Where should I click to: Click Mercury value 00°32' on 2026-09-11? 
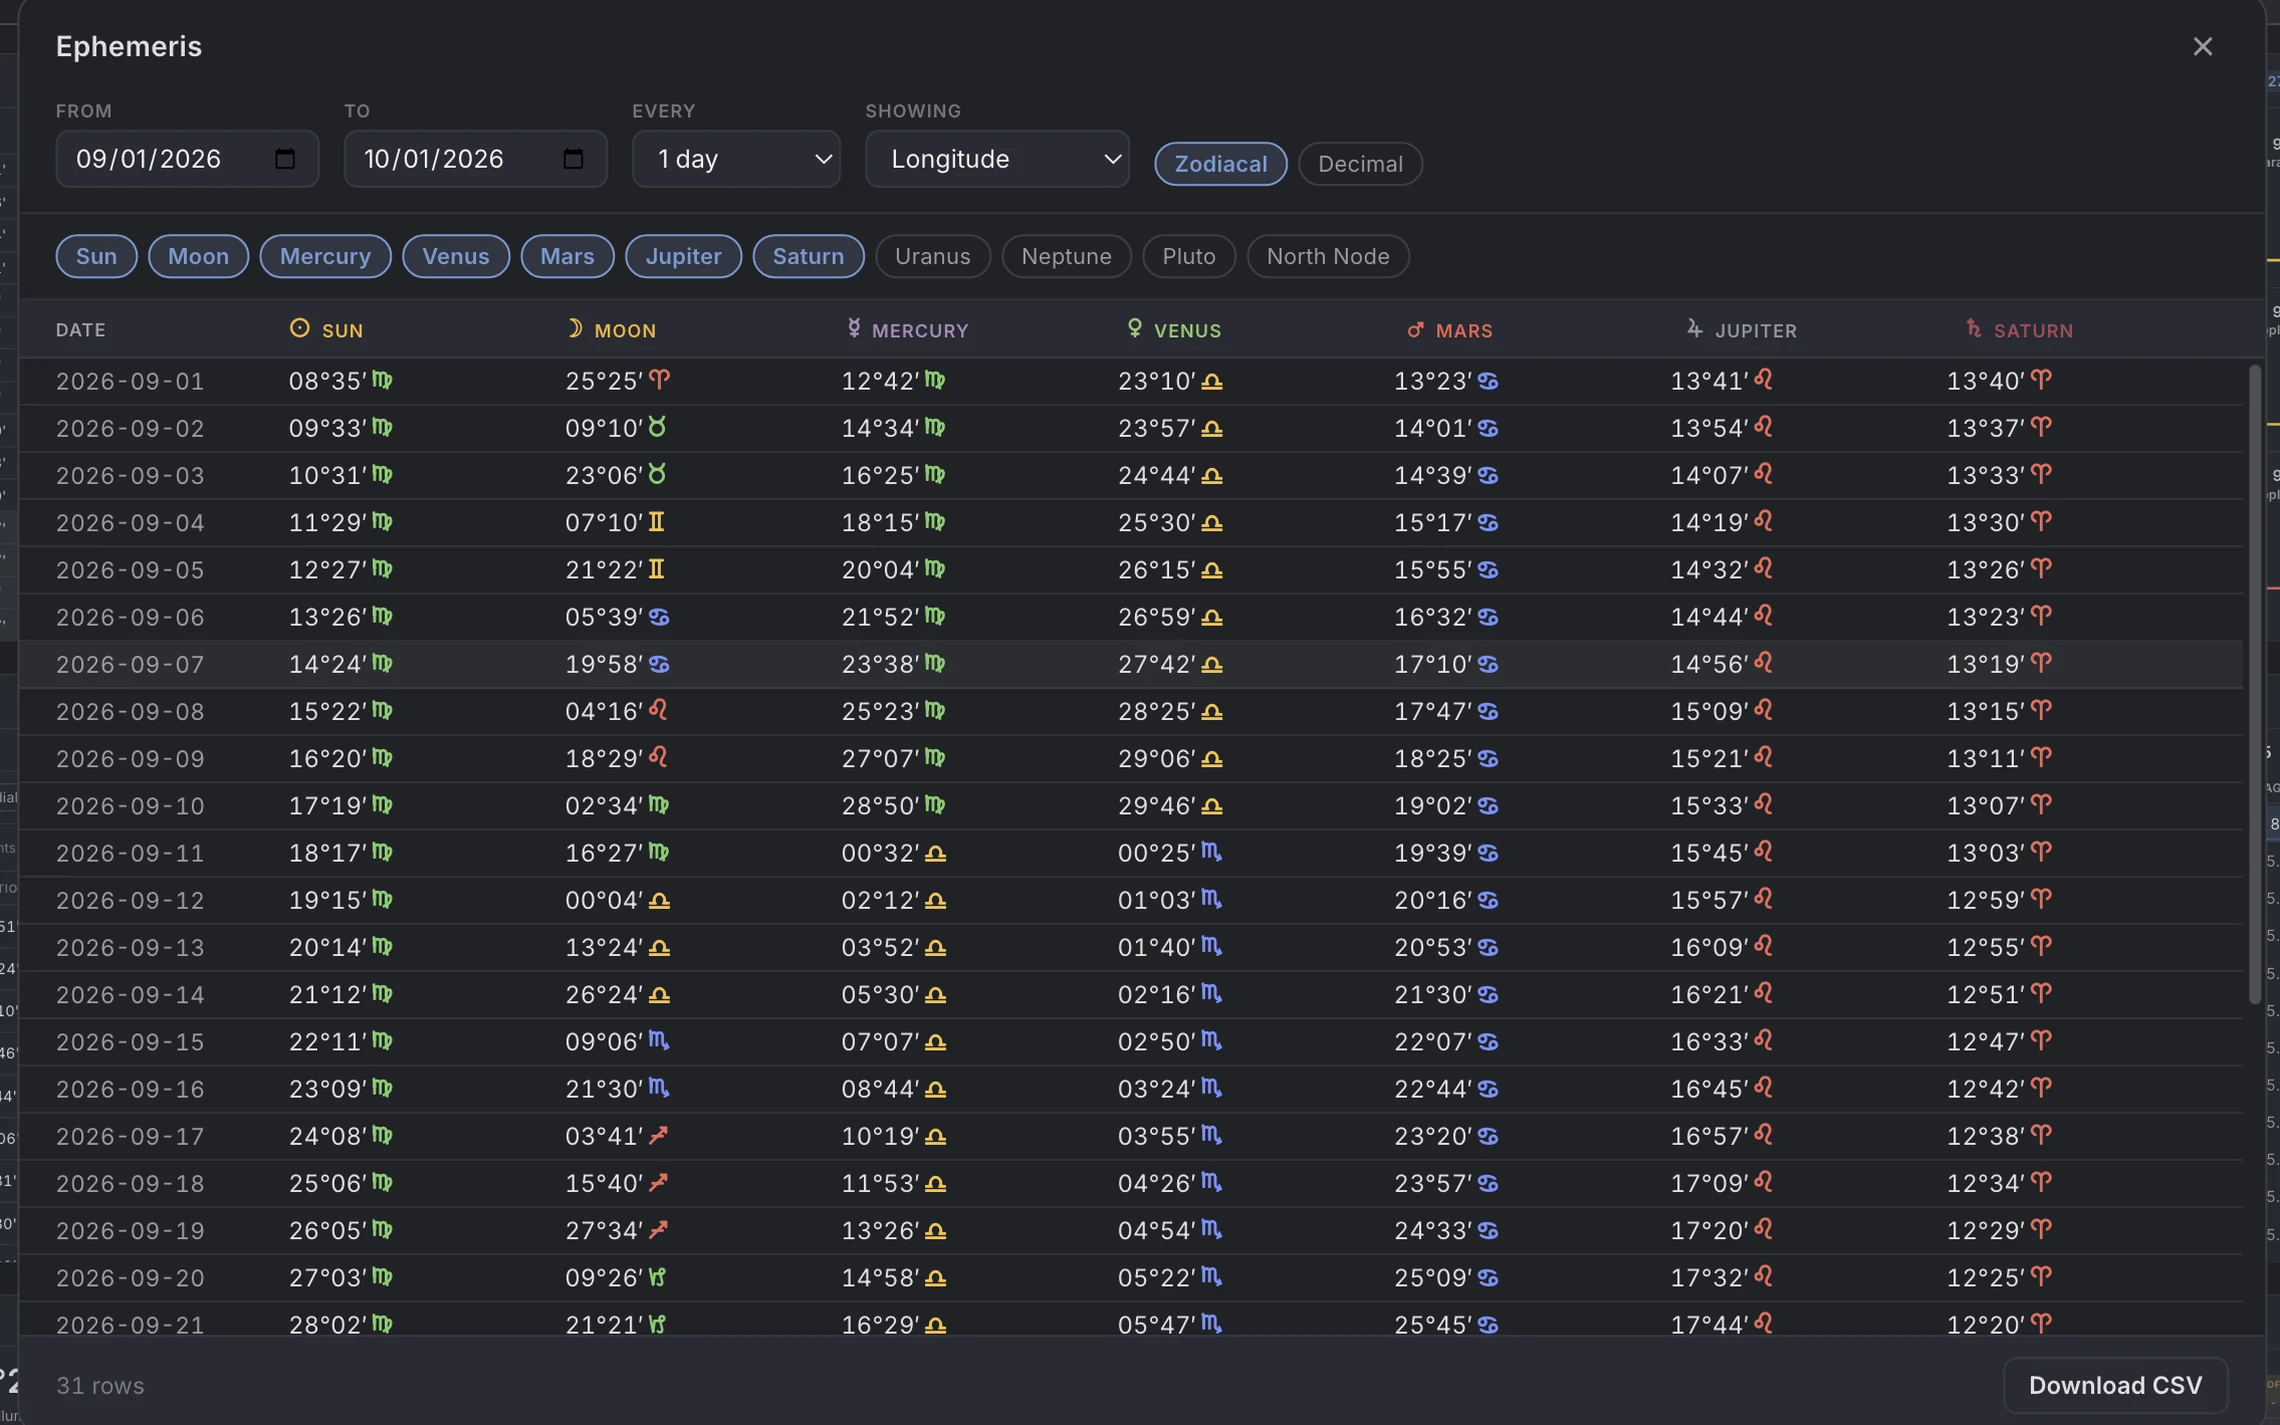880,853
